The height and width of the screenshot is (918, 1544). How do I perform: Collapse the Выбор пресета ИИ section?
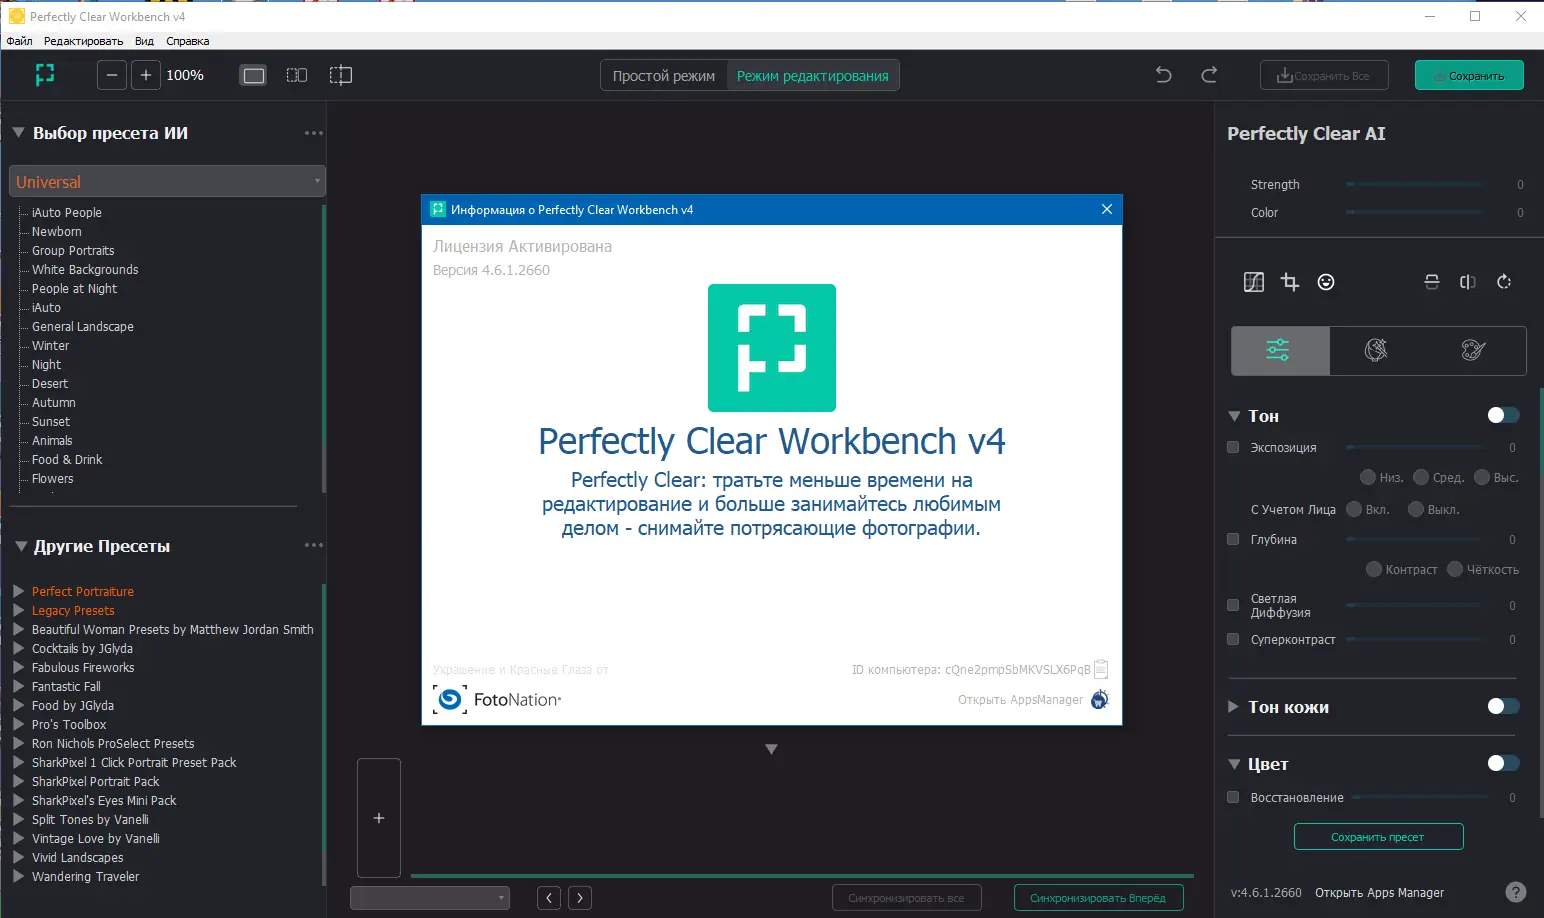pyautogui.click(x=18, y=133)
